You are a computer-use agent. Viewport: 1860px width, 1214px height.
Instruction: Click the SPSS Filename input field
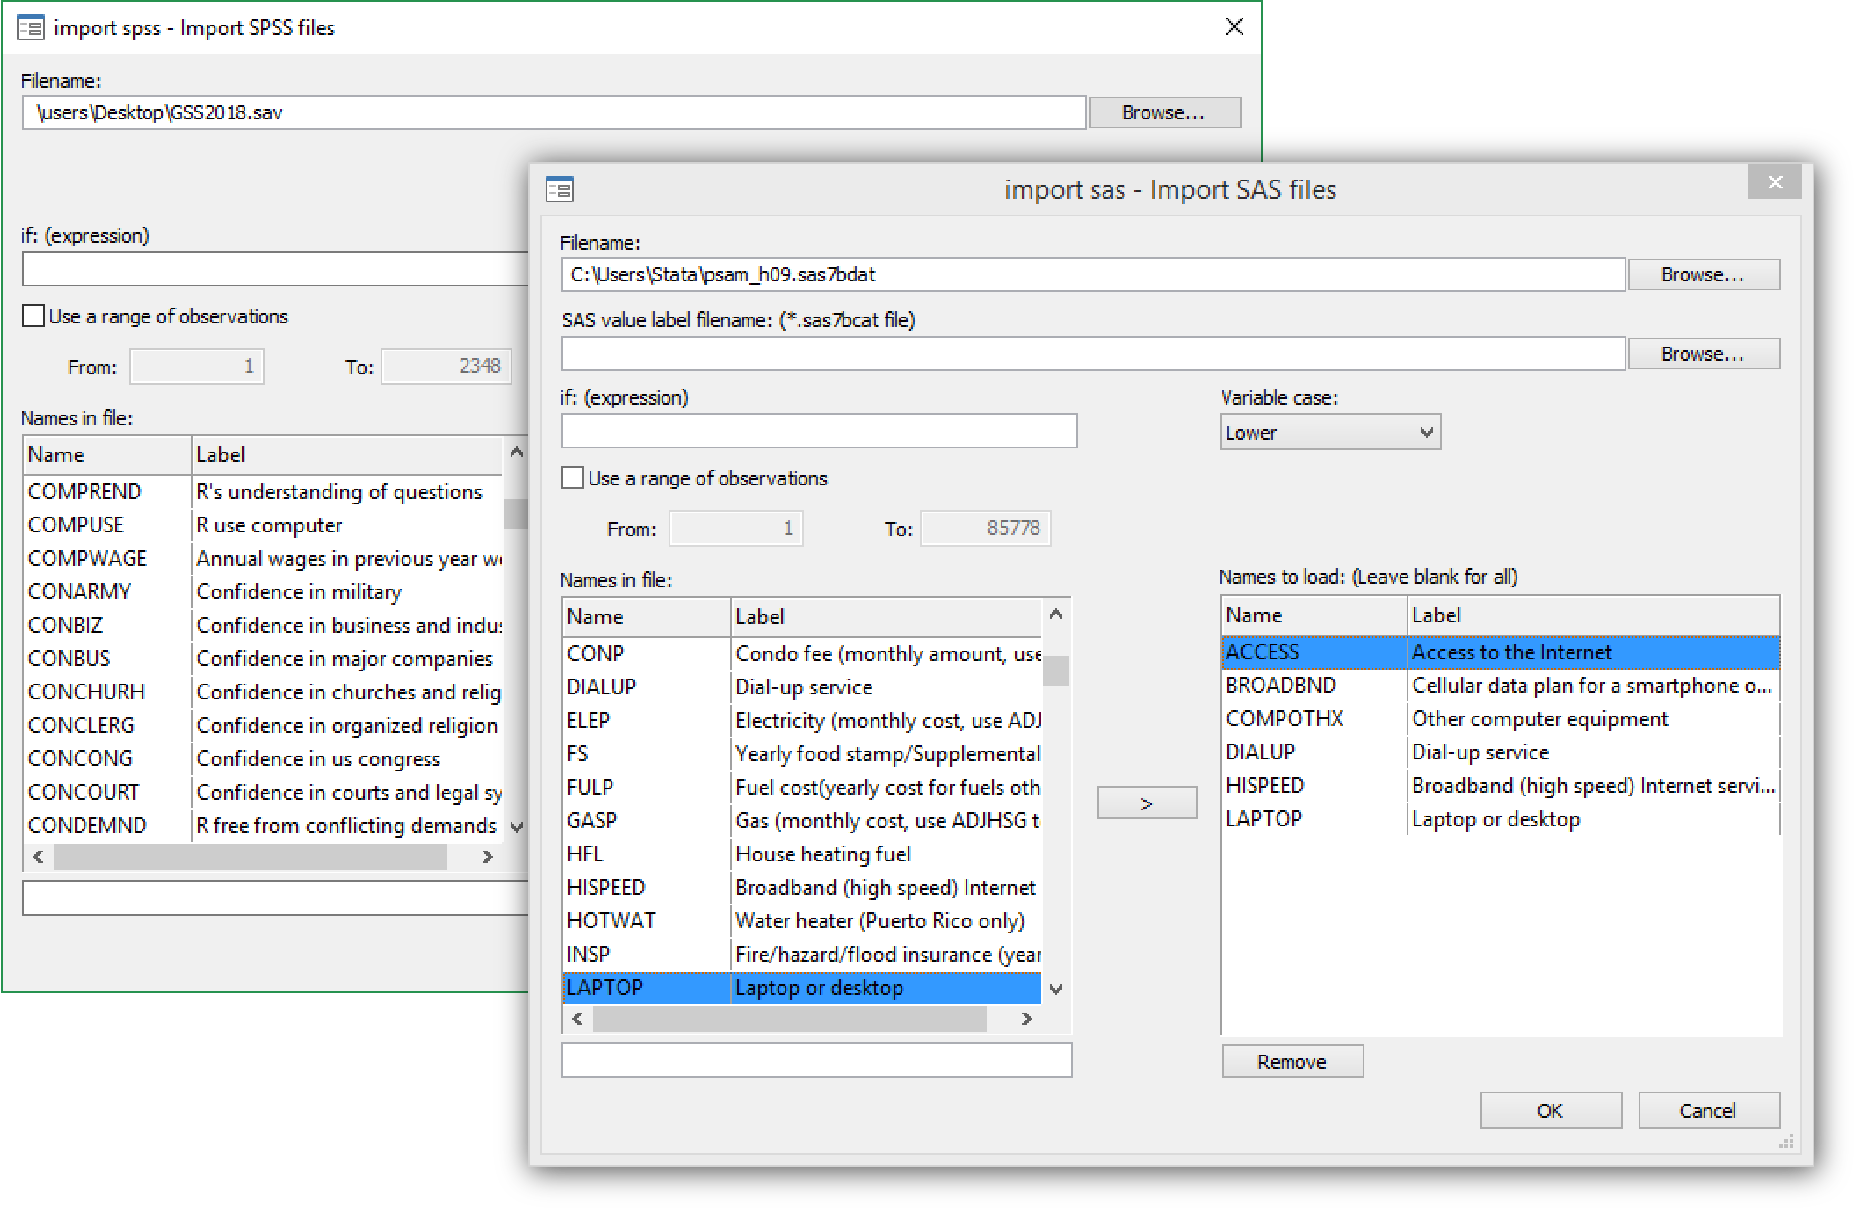[554, 112]
